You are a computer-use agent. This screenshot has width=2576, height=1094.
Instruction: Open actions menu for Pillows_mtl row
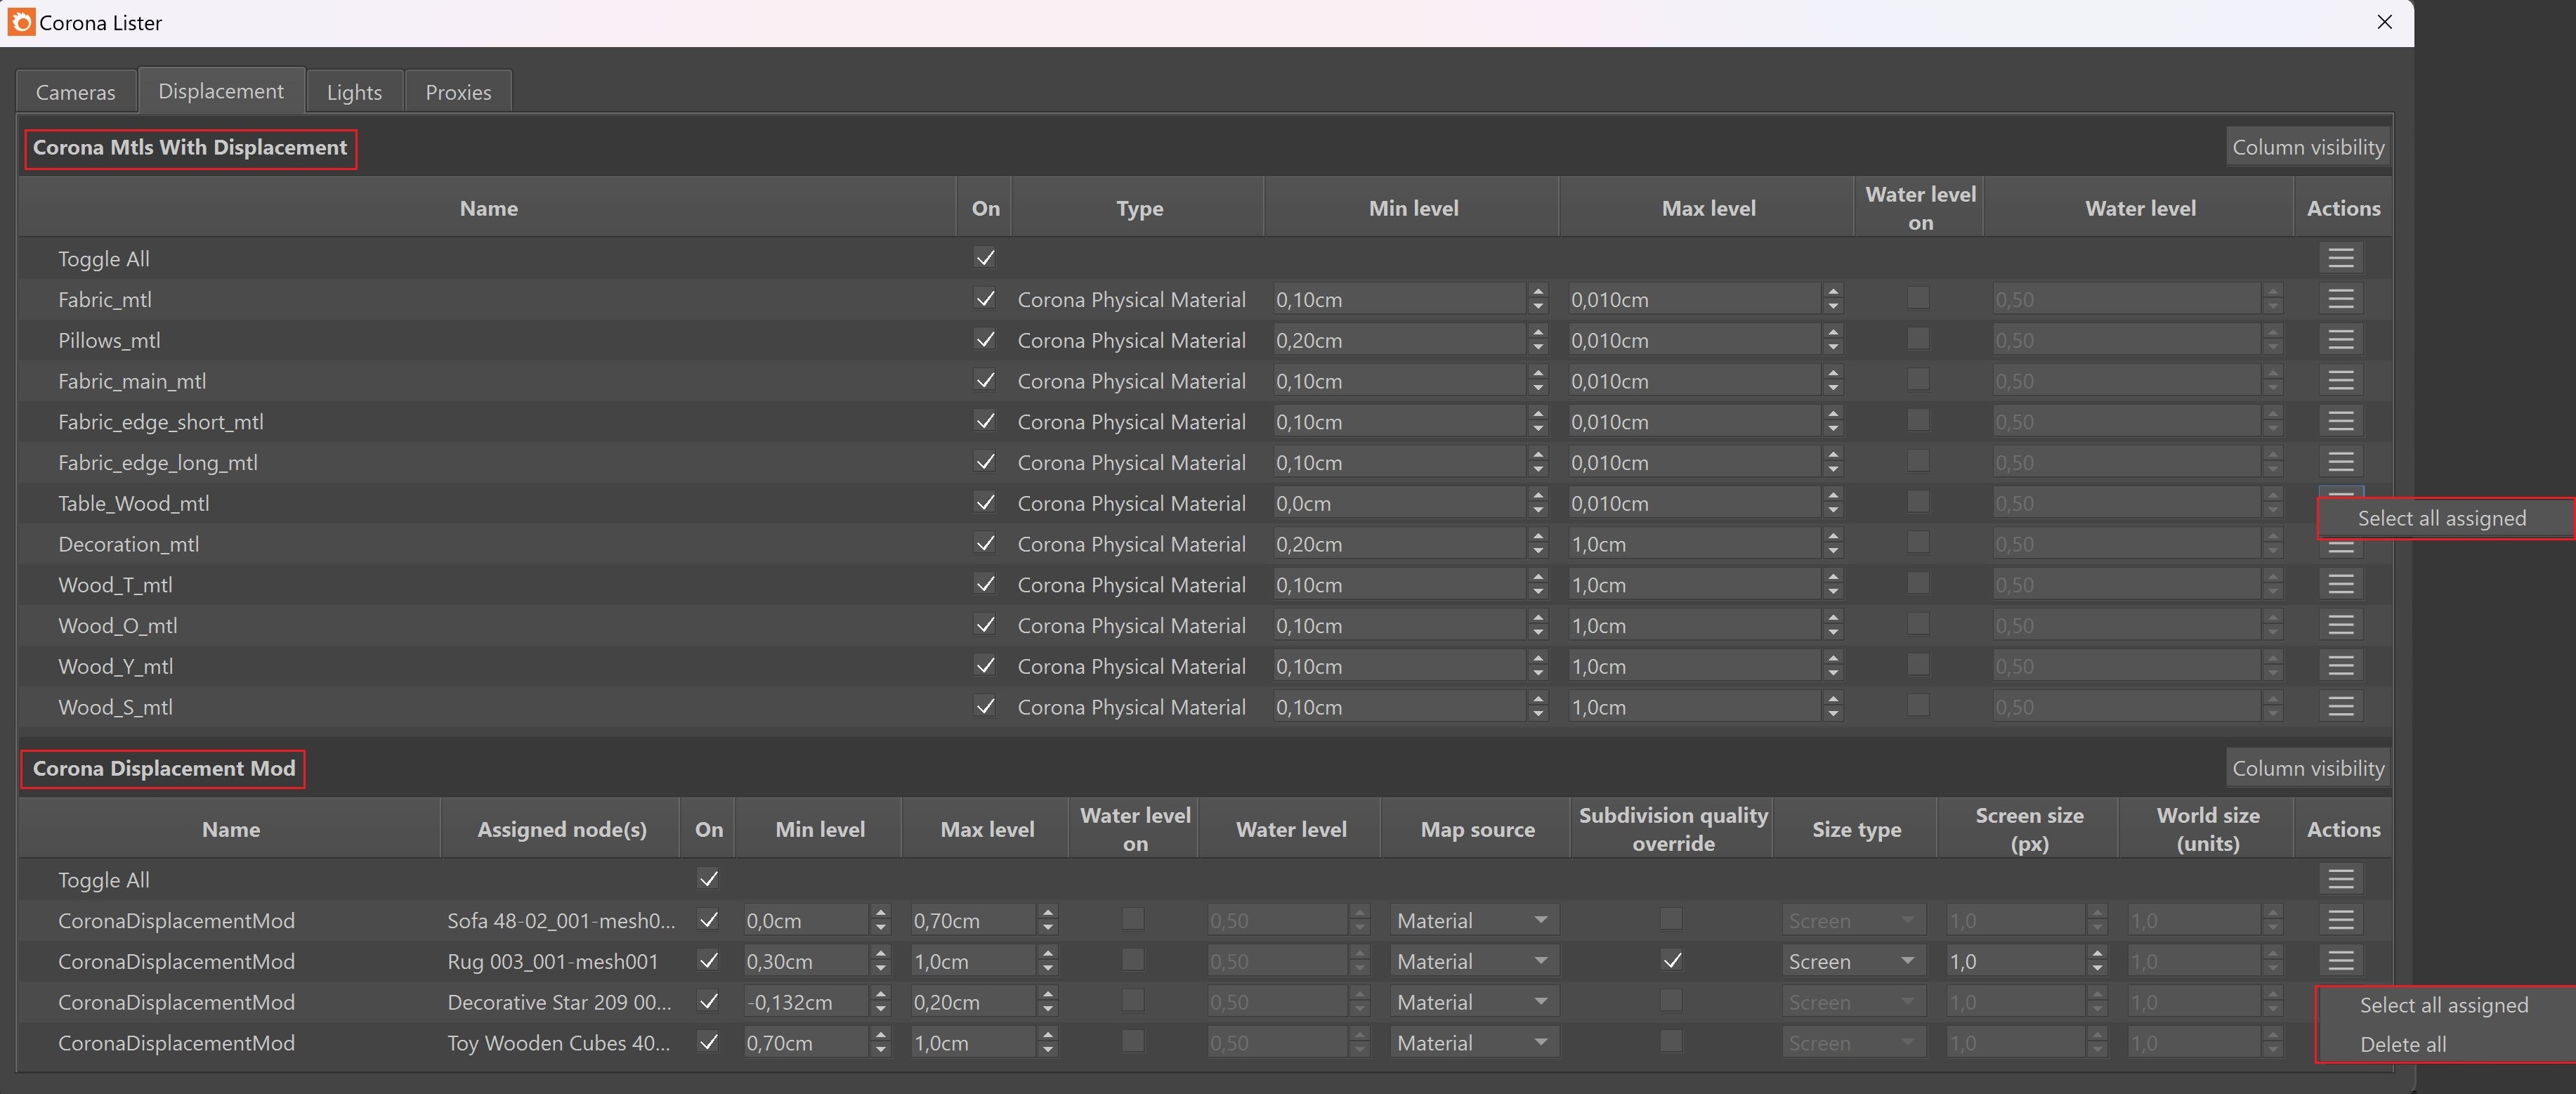click(2340, 340)
